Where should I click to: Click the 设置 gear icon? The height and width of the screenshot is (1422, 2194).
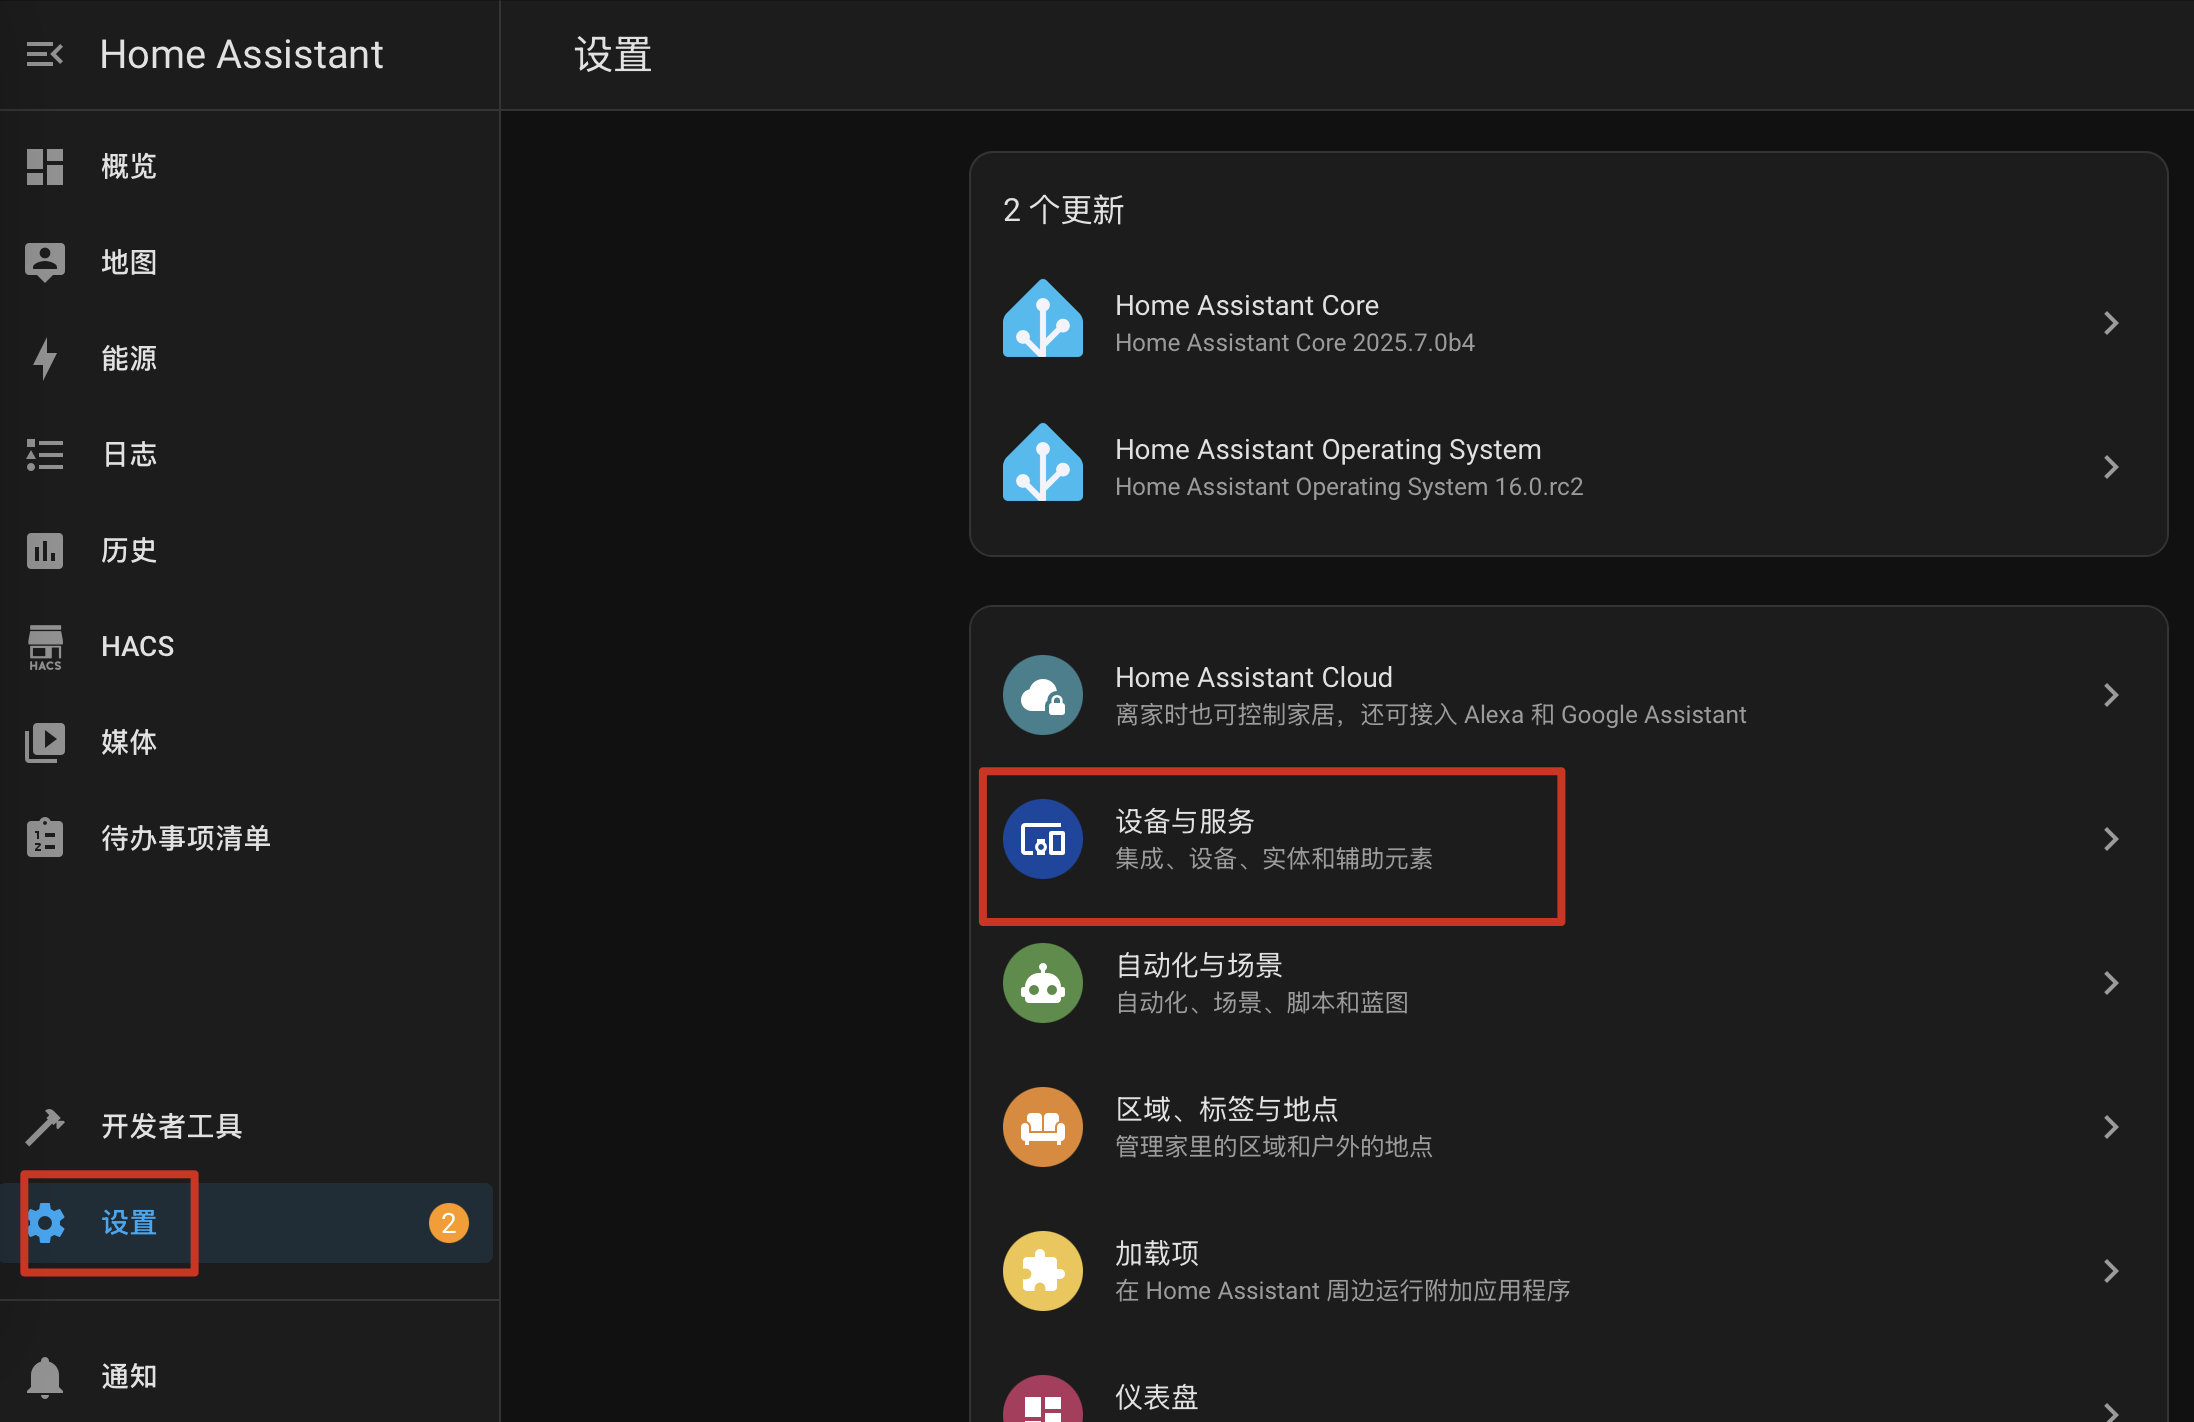coord(45,1222)
